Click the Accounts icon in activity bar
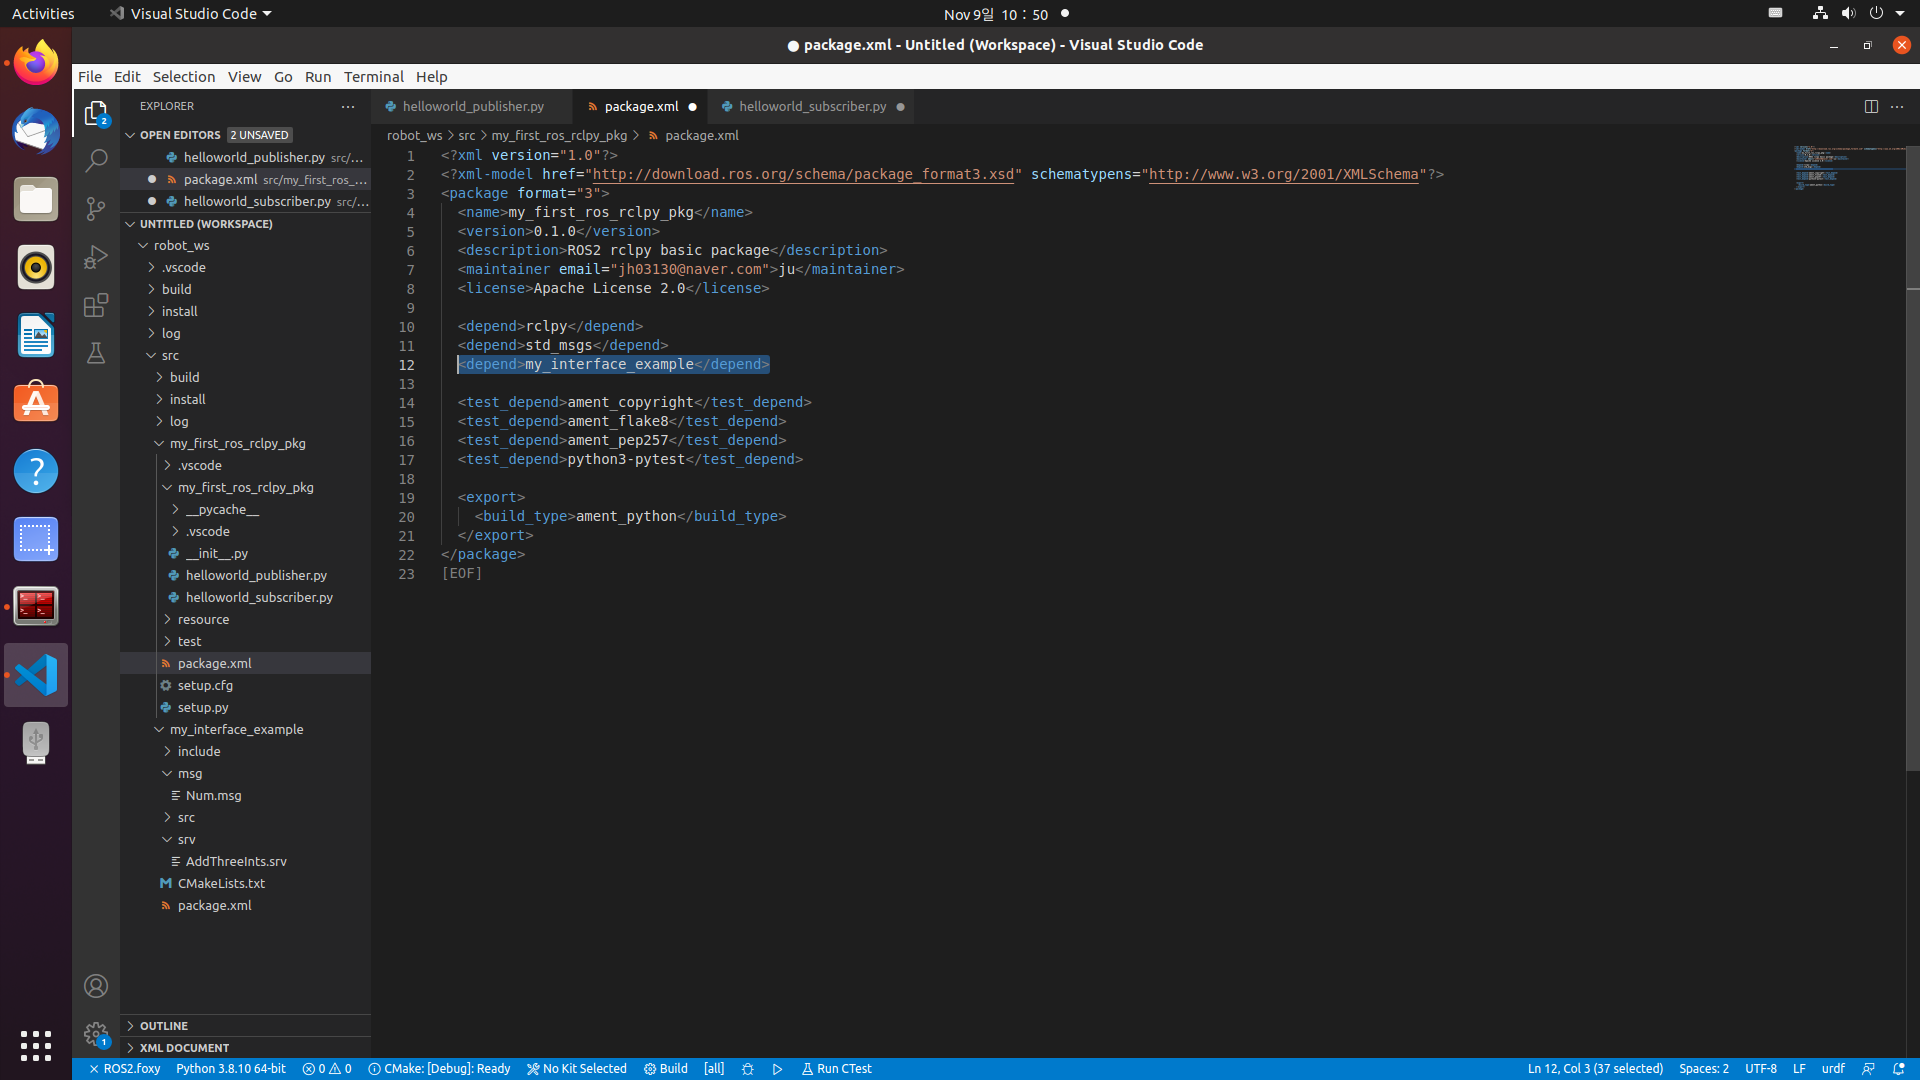The width and height of the screenshot is (1920, 1080). (x=96, y=986)
